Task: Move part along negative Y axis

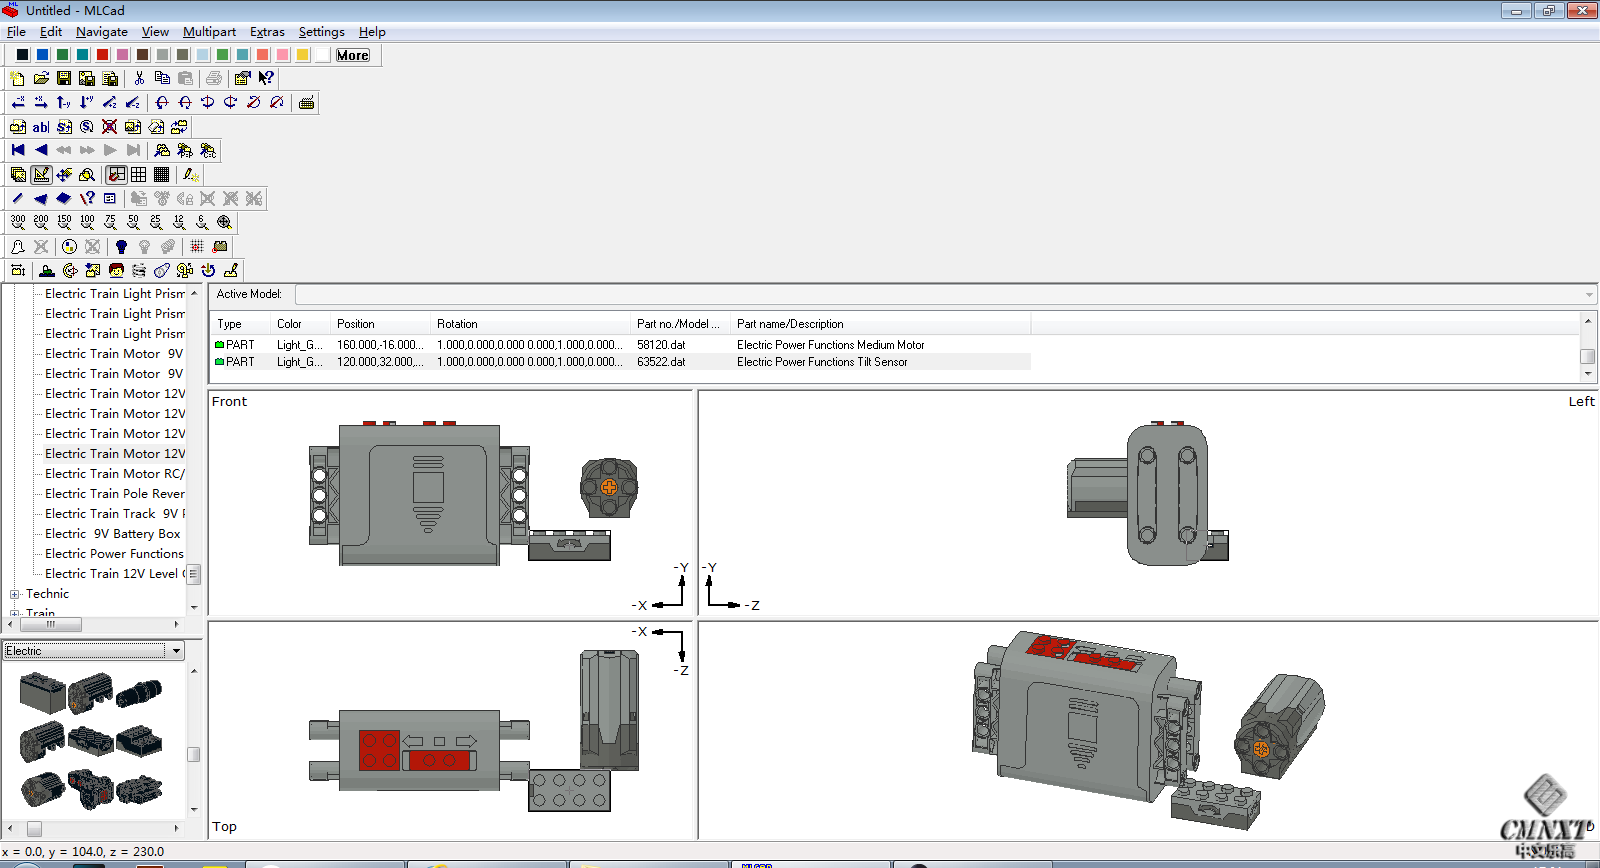Action: click(x=64, y=102)
